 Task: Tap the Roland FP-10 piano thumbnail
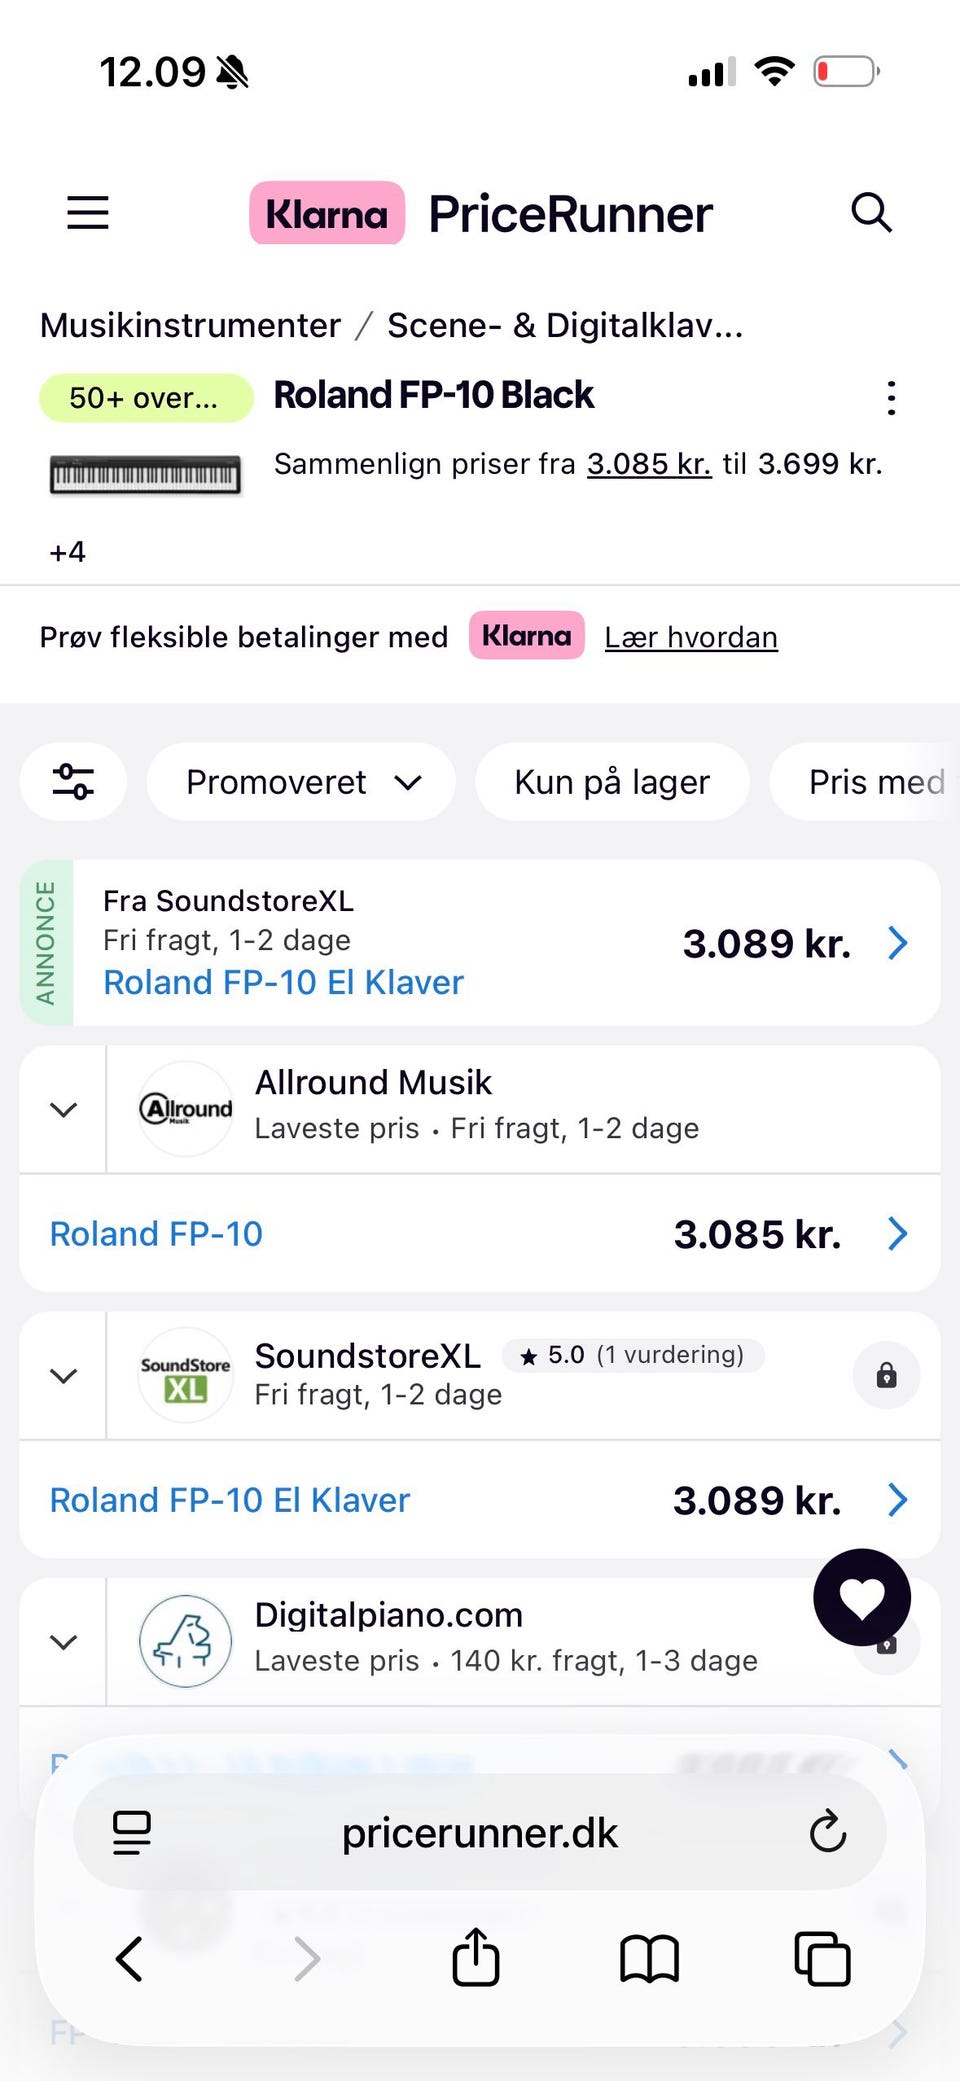[x=146, y=474]
